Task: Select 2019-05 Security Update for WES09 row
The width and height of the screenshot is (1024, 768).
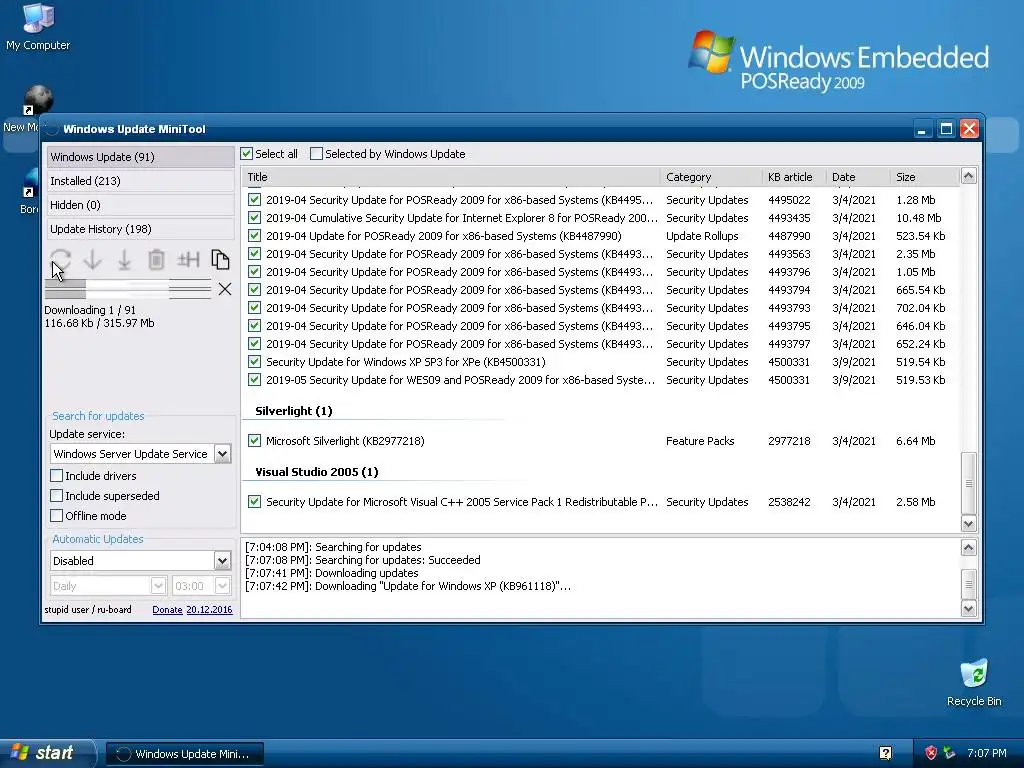Action: click(x=601, y=380)
